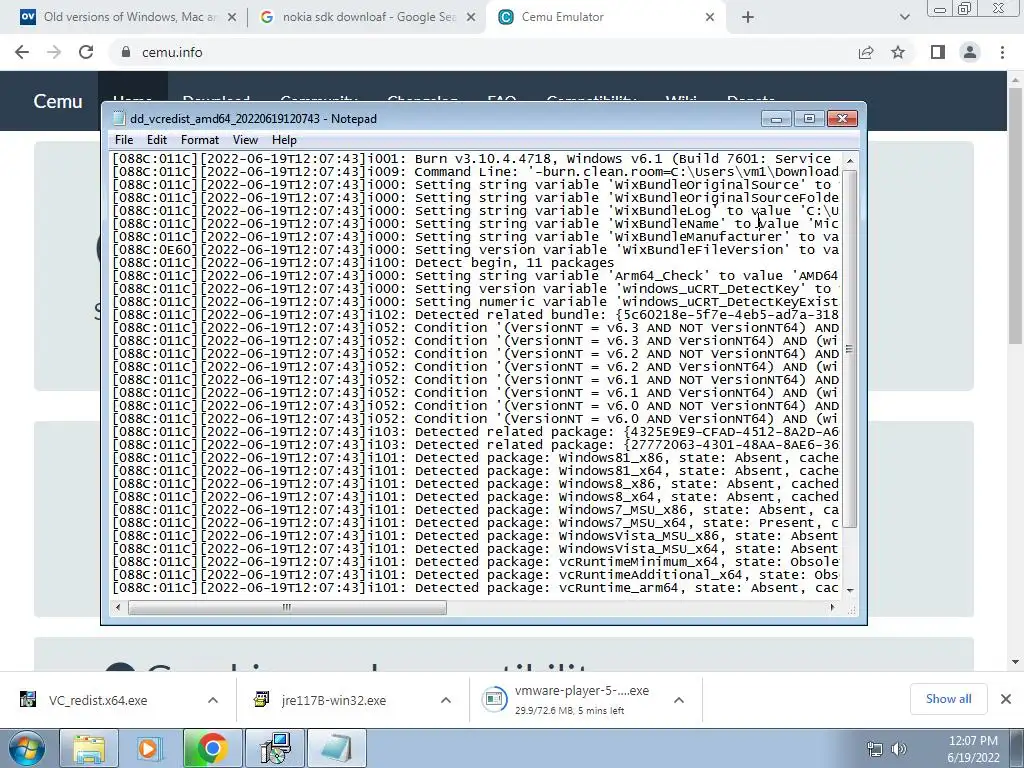Image resolution: width=1024 pixels, height=768 pixels.
Task: Open Chrome side panel icon
Action: (x=938, y=52)
